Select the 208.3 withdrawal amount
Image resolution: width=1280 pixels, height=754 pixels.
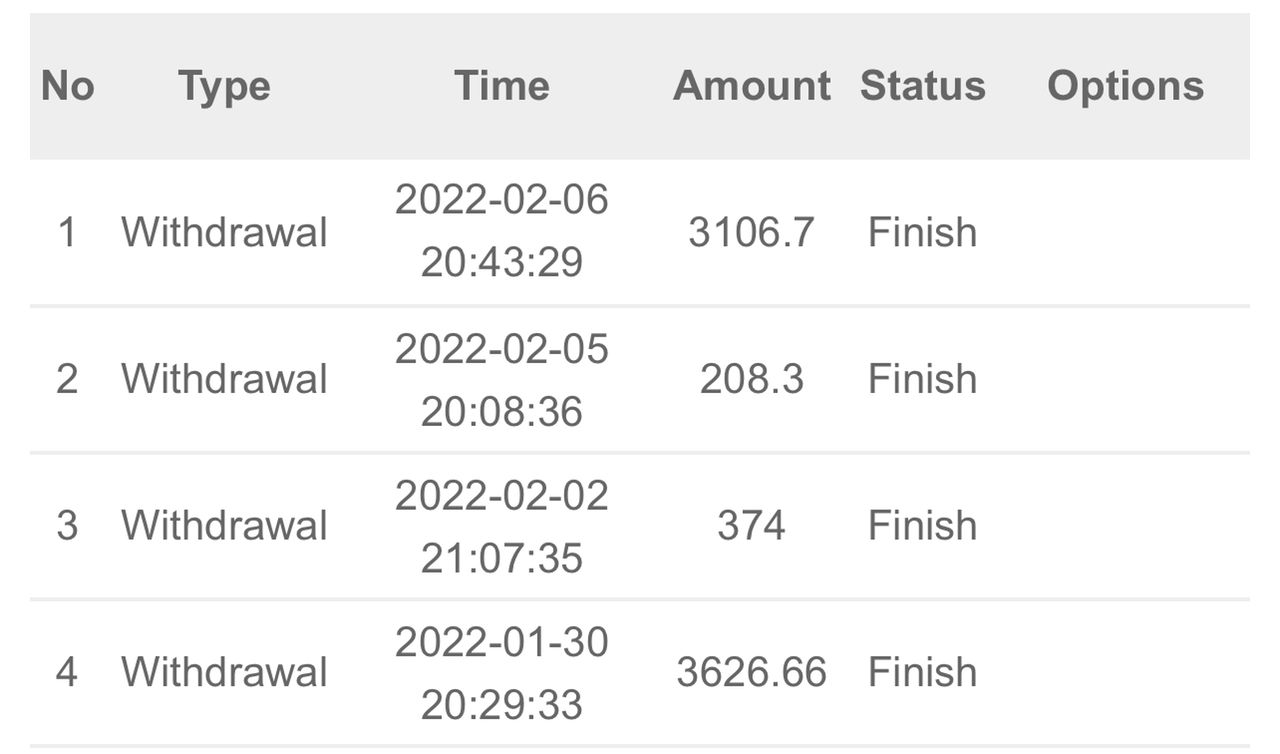[751, 379]
